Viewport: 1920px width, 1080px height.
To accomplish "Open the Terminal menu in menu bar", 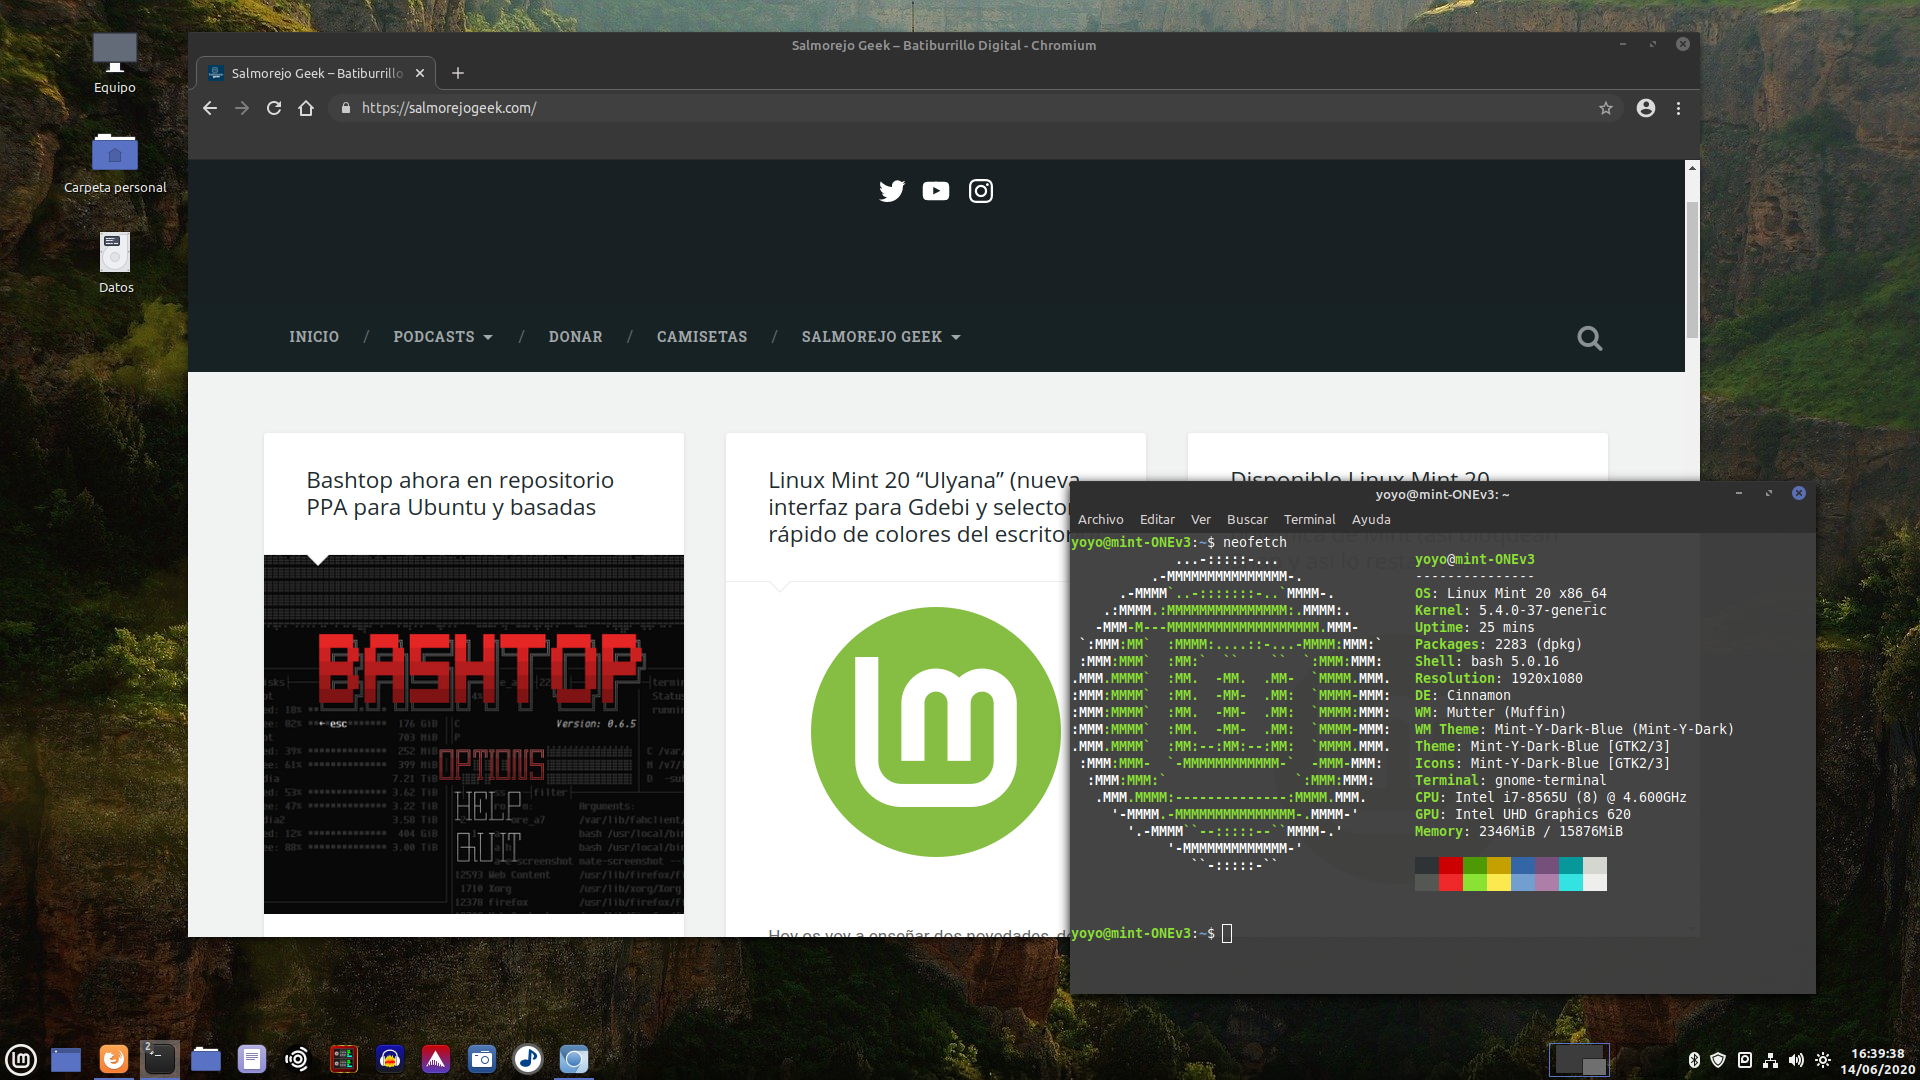I will point(1309,519).
